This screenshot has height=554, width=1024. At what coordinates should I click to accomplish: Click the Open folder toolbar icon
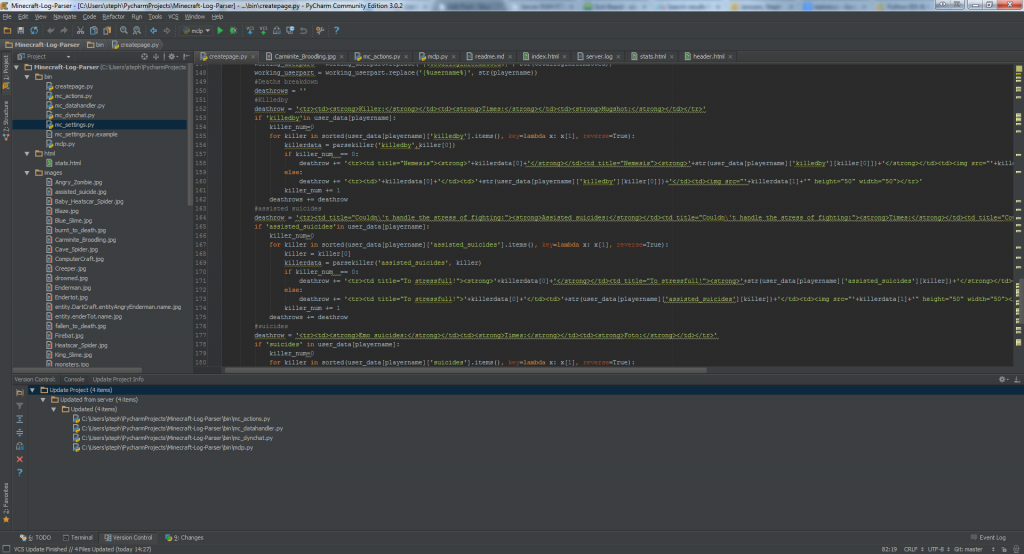pyautogui.click(x=7, y=30)
